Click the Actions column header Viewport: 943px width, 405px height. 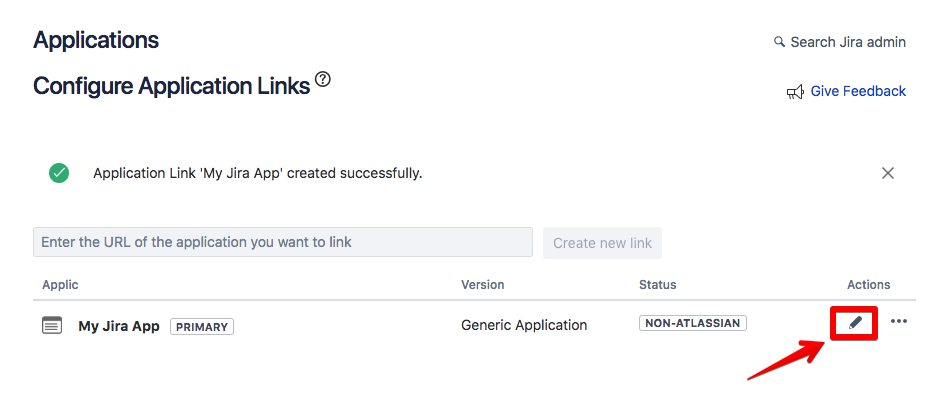868,285
